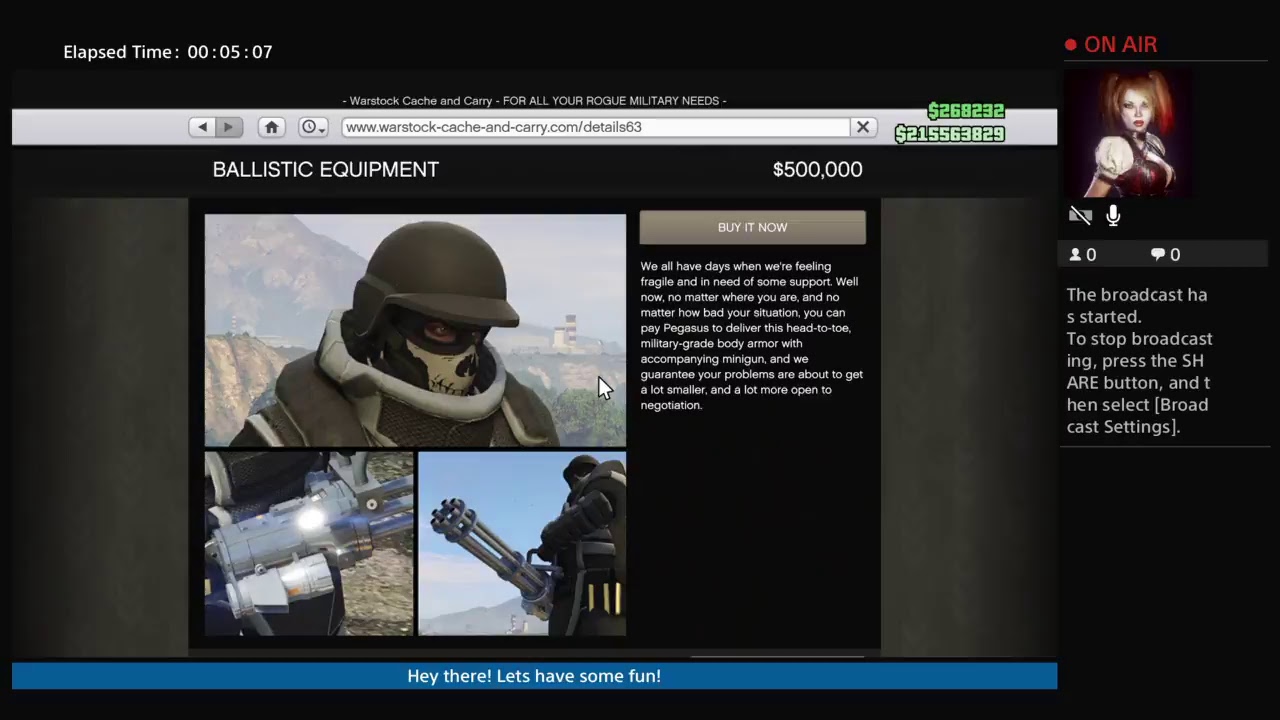Open the browser home page icon
The image size is (1280, 720).
271,127
